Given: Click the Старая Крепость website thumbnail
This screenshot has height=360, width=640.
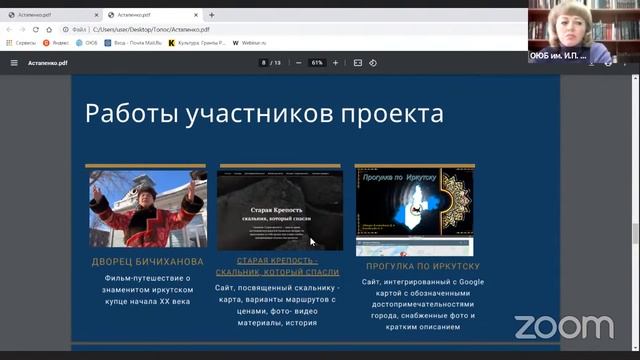Looking at the screenshot, I should coord(280,210).
